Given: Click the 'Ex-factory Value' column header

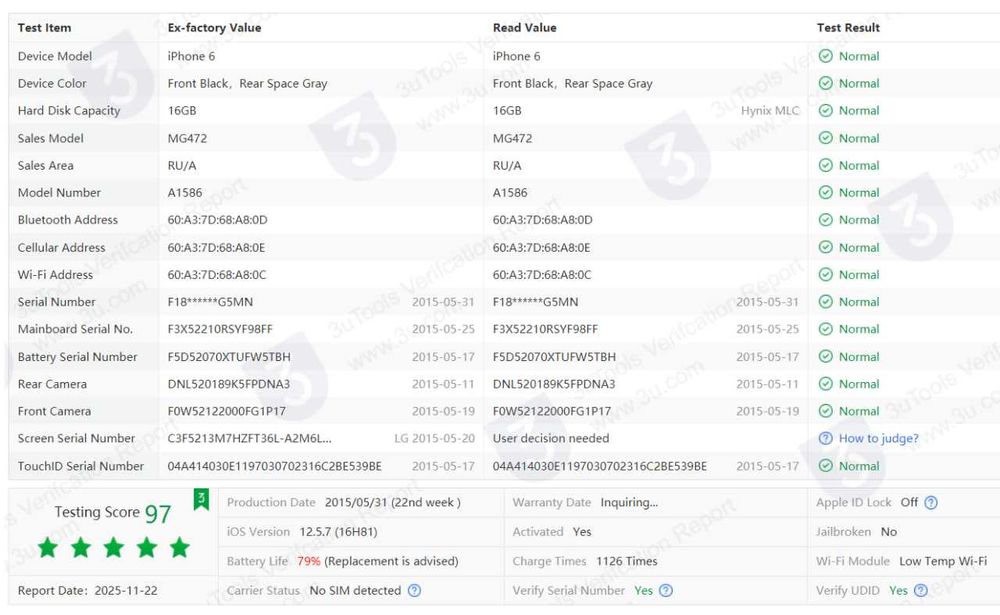Looking at the screenshot, I should [x=214, y=28].
